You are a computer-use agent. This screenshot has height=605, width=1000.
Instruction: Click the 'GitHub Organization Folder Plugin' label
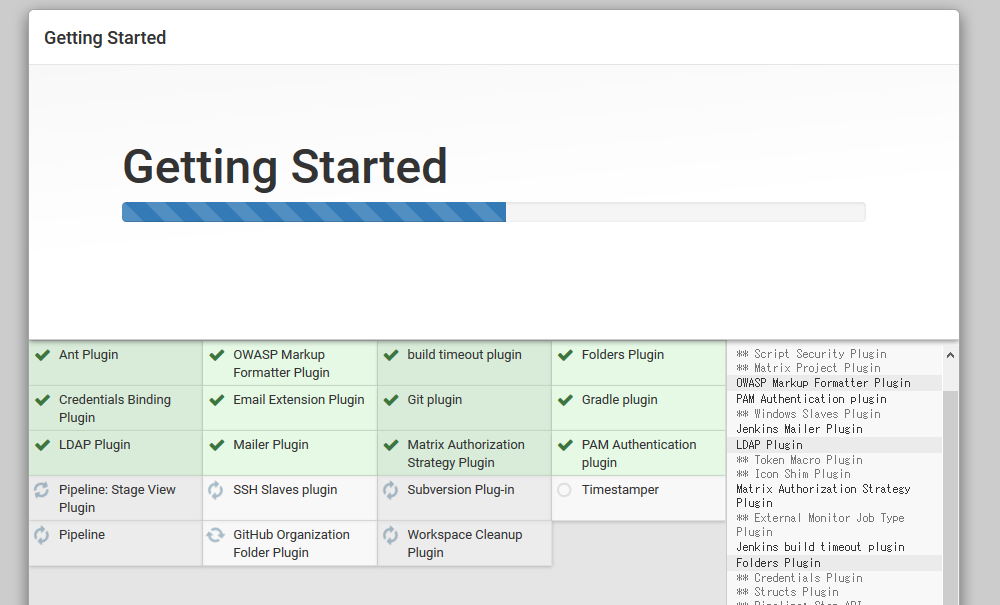point(291,544)
